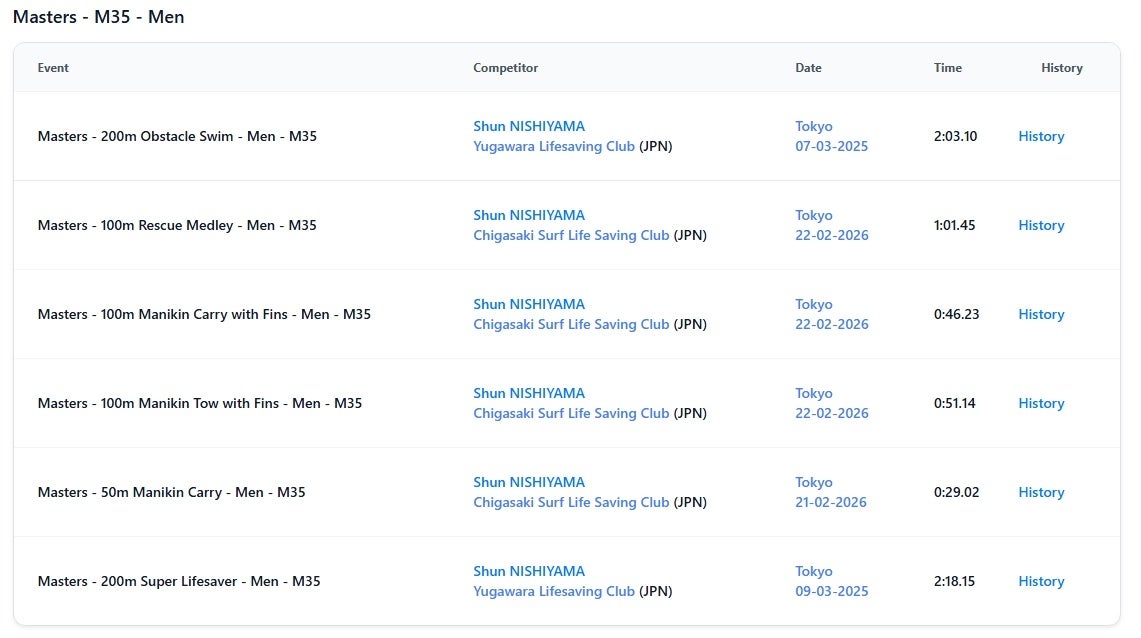Image resolution: width=1141 pixels, height=638 pixels.
Task: View History of 100m Manikin Tow with Fins
Action: click(1041, 404)
